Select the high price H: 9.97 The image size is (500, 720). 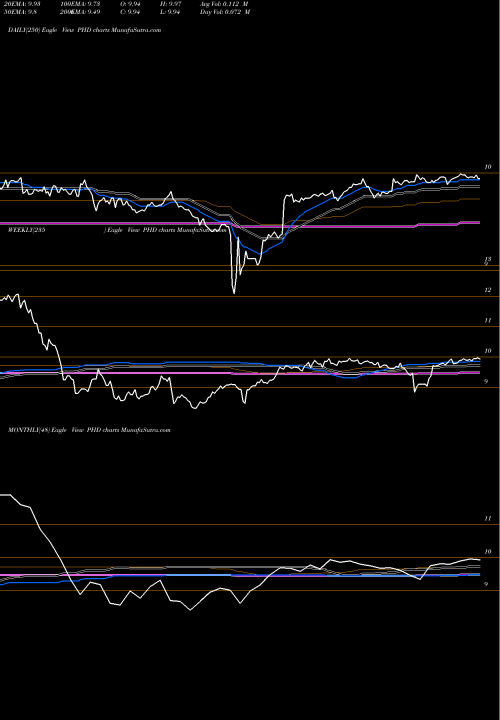tap(169, 4)
